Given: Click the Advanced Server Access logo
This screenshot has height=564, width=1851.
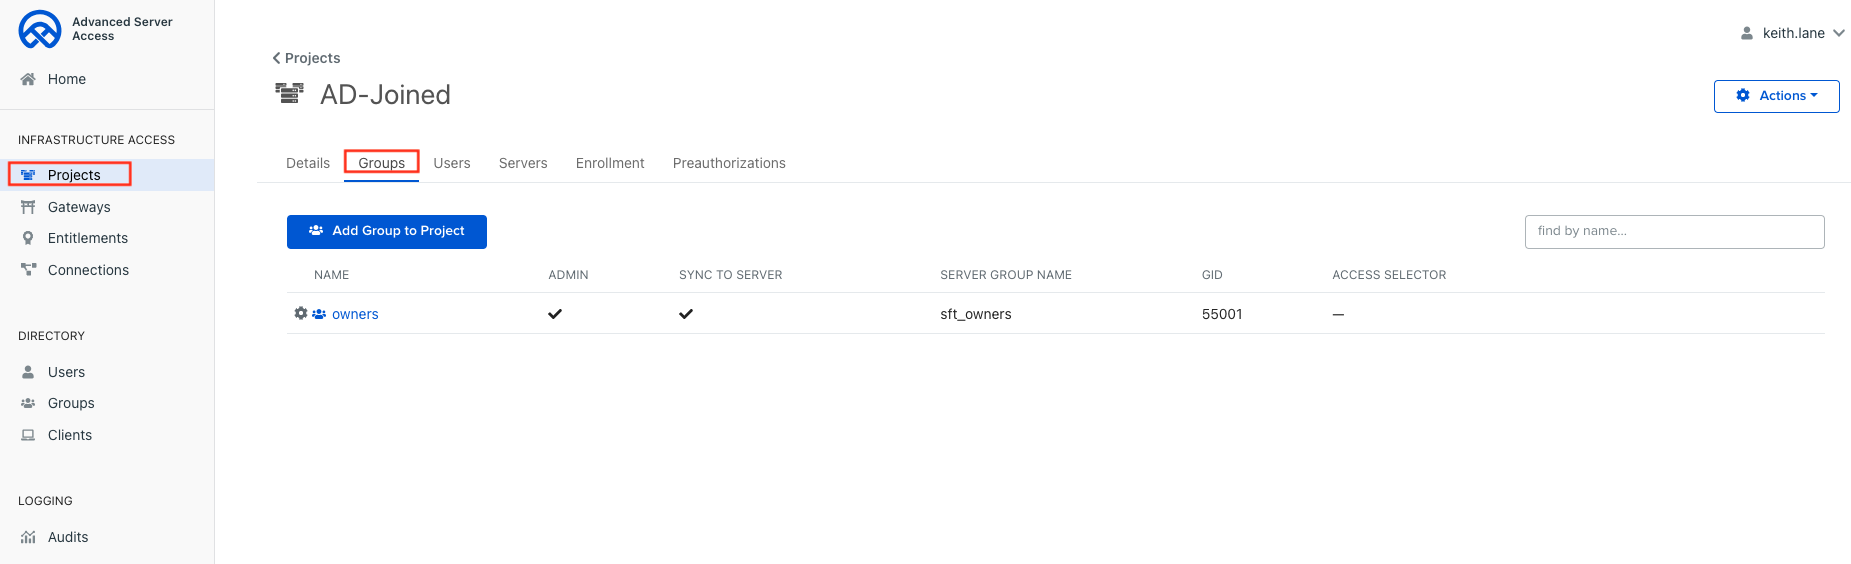Looking at the screenshot, I should pyautogui.click(x=40, y=30).
